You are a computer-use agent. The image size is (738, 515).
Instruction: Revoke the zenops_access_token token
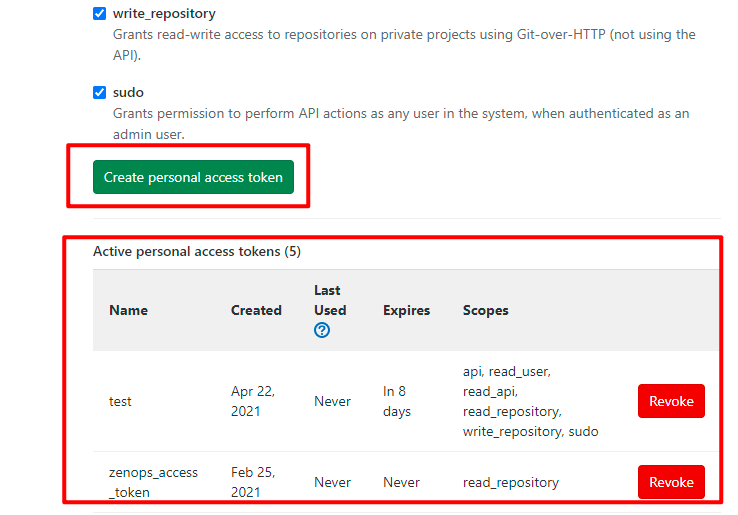[x=671, y=482]
